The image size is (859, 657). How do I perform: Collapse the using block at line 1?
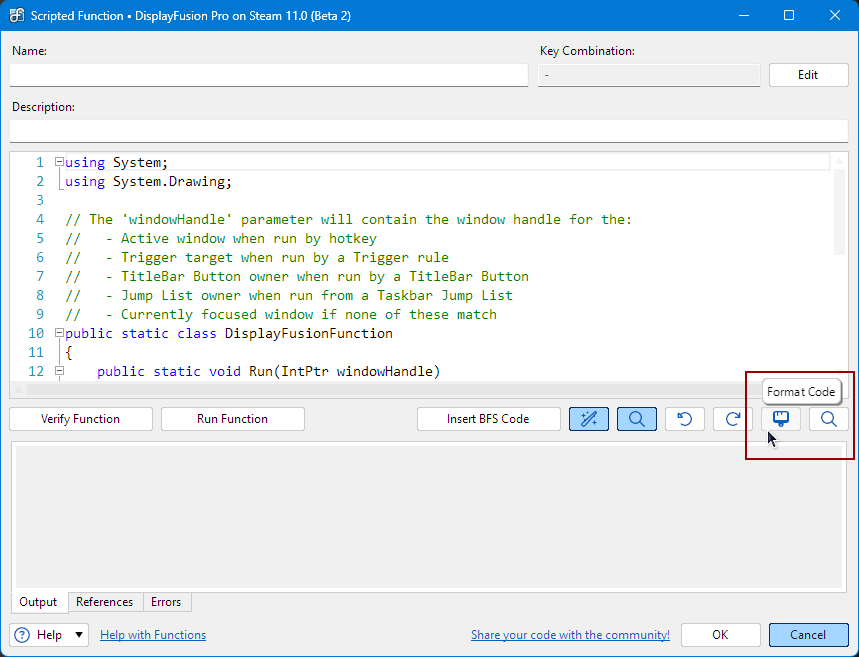tap(59, 162)
